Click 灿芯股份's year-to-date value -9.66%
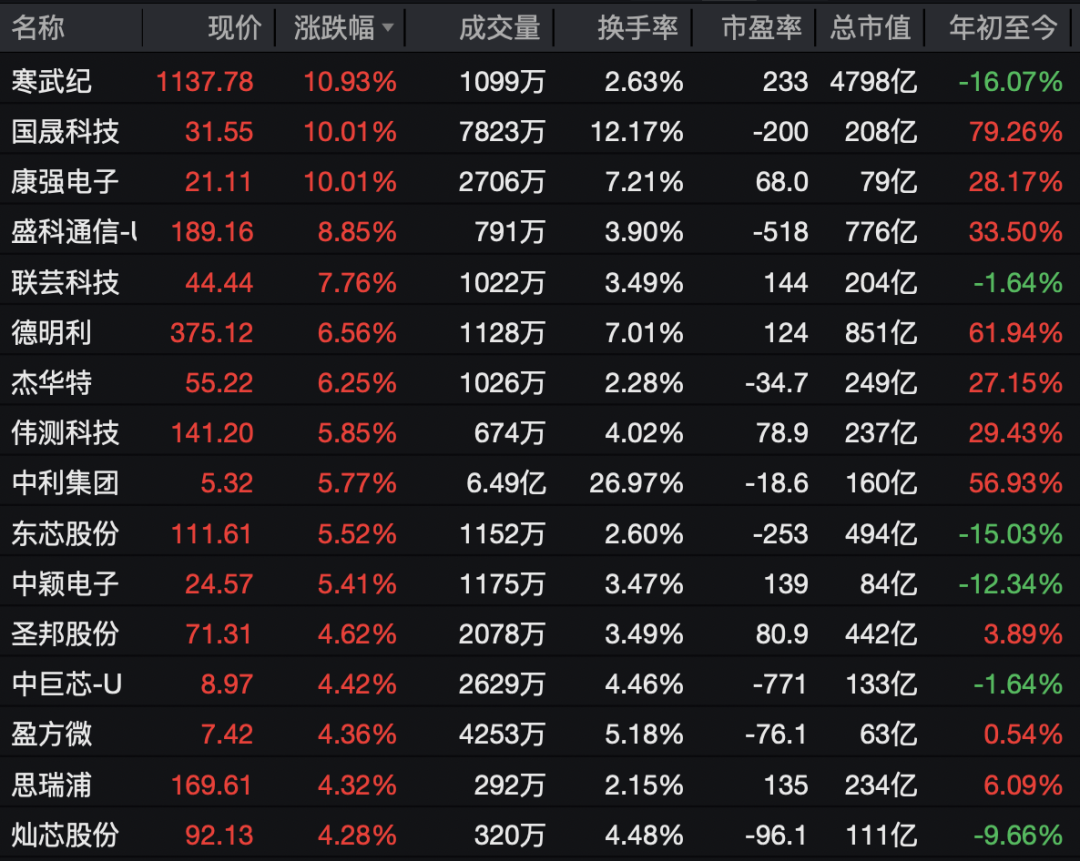 [1017, 834]
